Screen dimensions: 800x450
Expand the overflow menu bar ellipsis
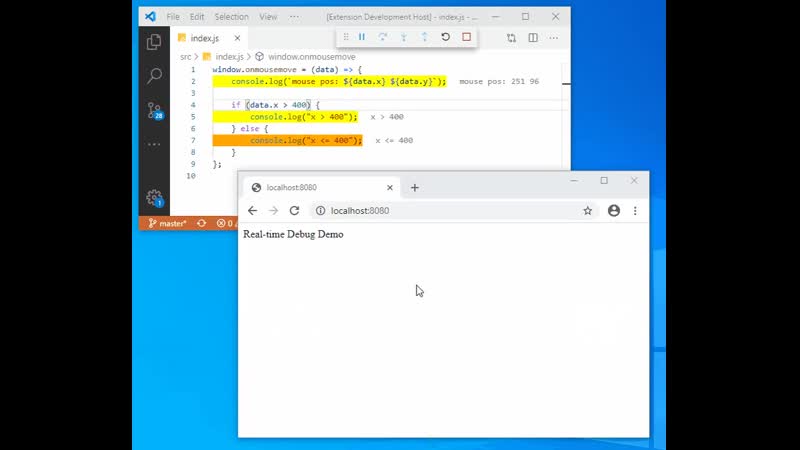(x=294, y=17)
